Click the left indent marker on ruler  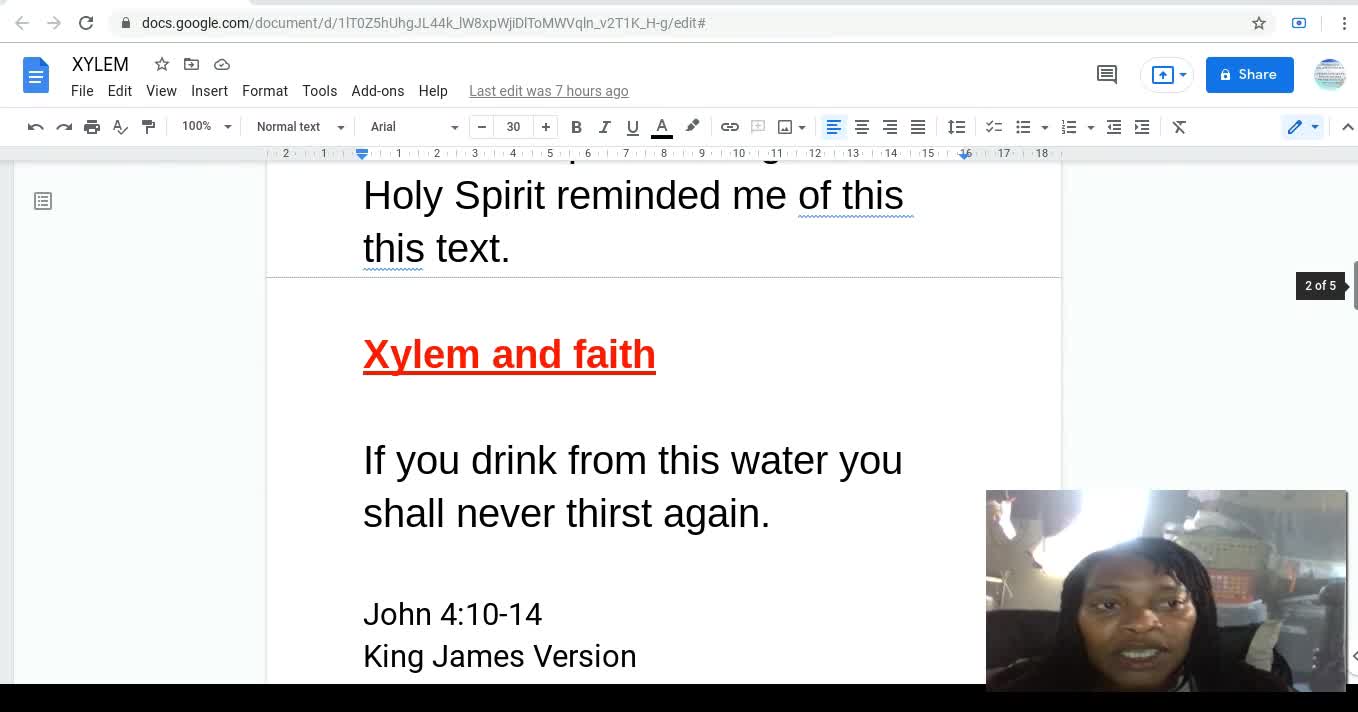(362, 153)
